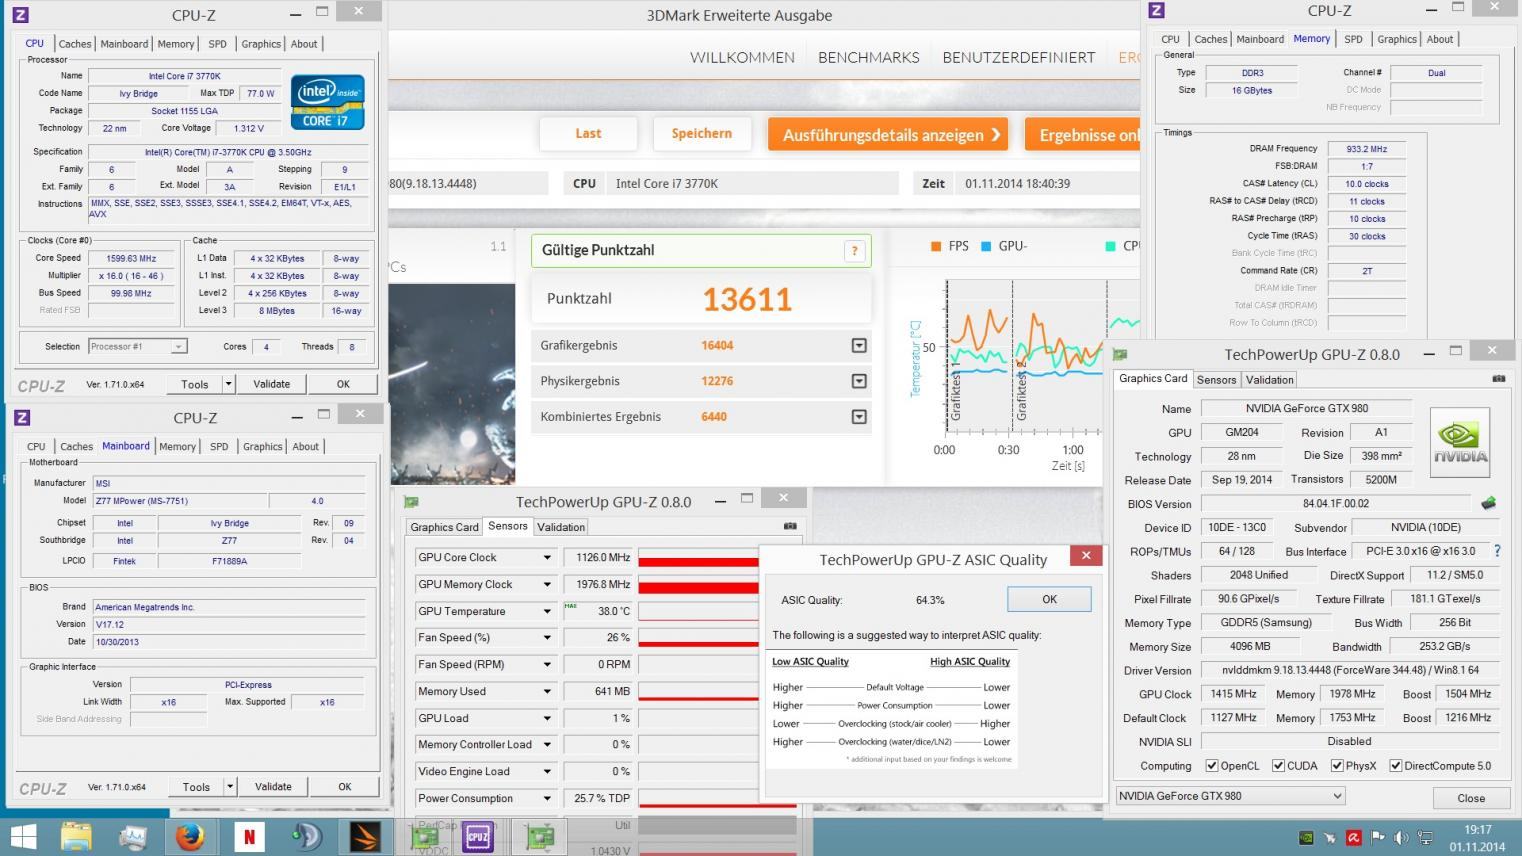Open the Windows Start button
This screenshot has width=1522, height=856.
point(23,836)
